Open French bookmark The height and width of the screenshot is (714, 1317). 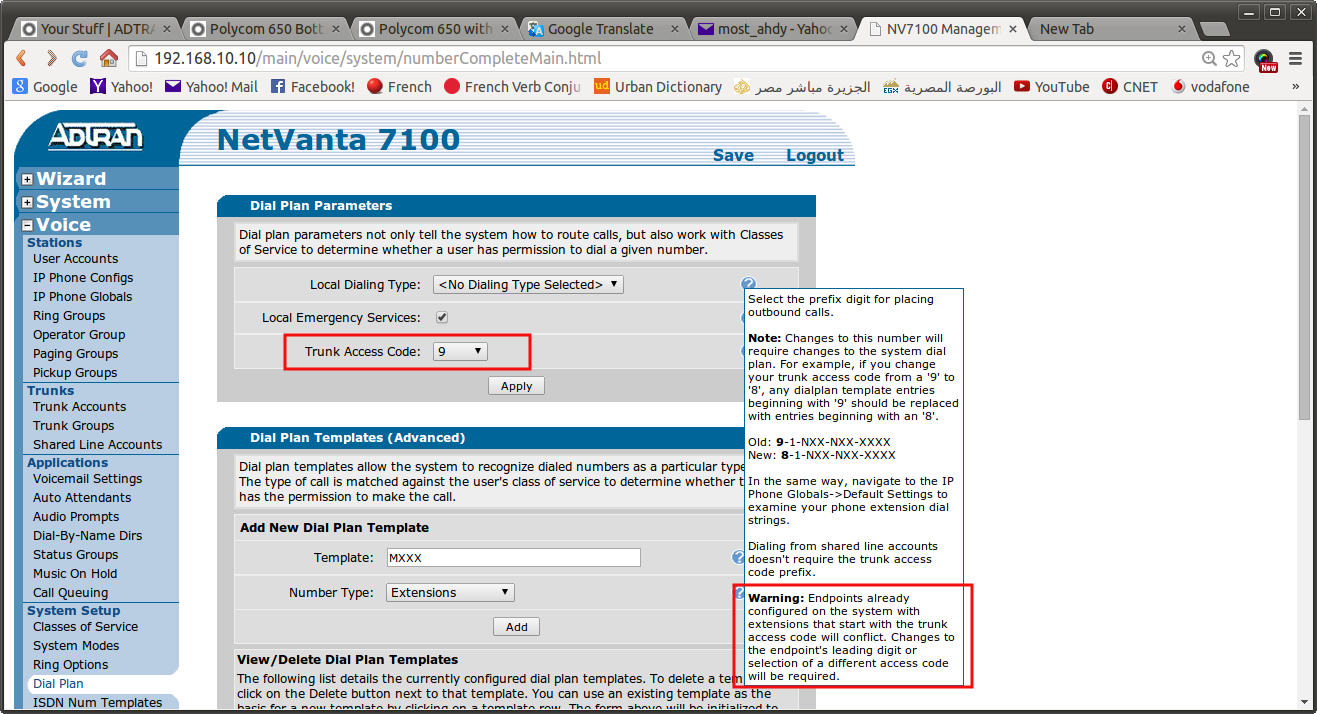399,87
